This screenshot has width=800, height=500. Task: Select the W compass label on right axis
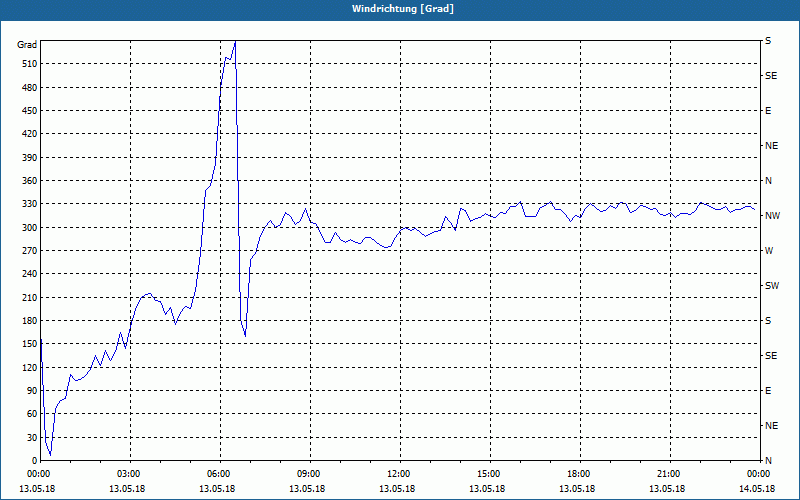769,251
